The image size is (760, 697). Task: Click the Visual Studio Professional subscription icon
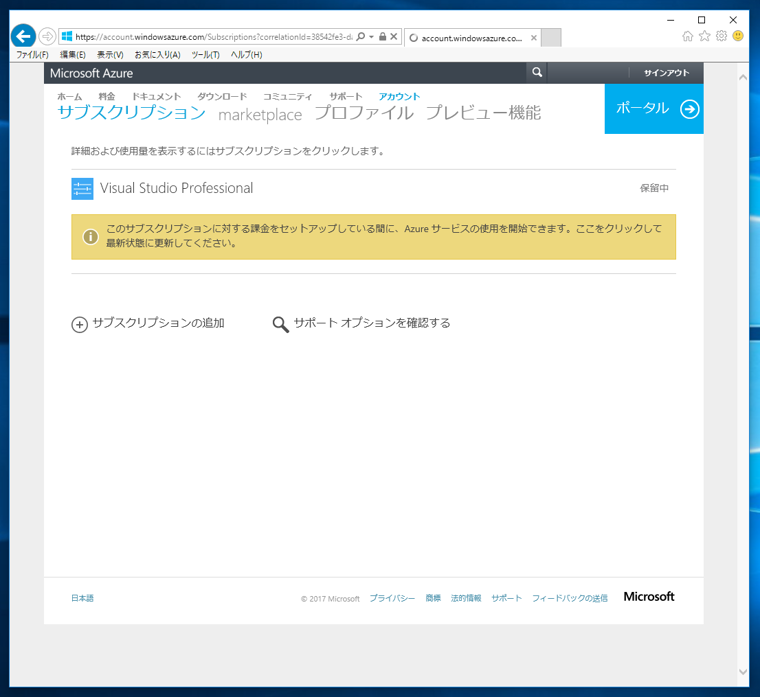click(x=82, y=189)
